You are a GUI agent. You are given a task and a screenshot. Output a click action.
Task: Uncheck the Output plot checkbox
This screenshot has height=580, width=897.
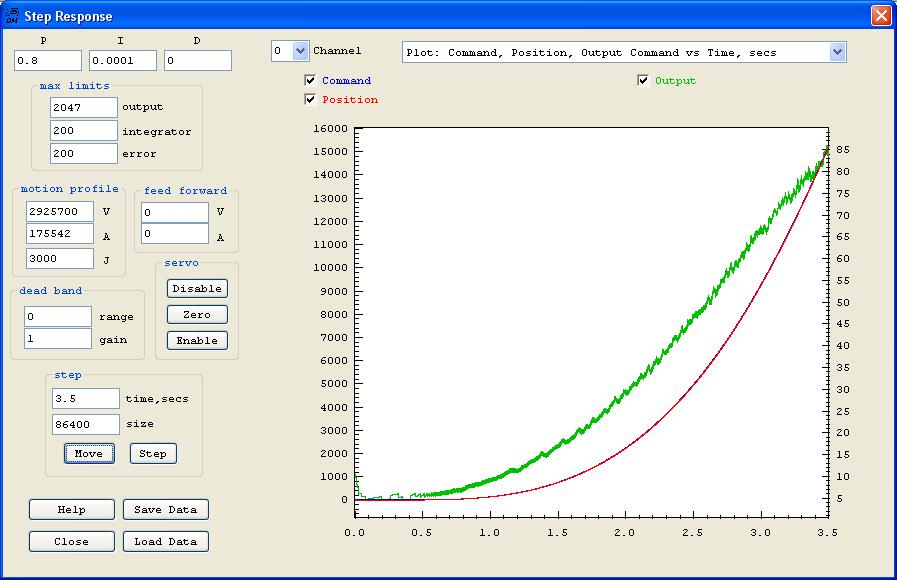tap(643, 81)
